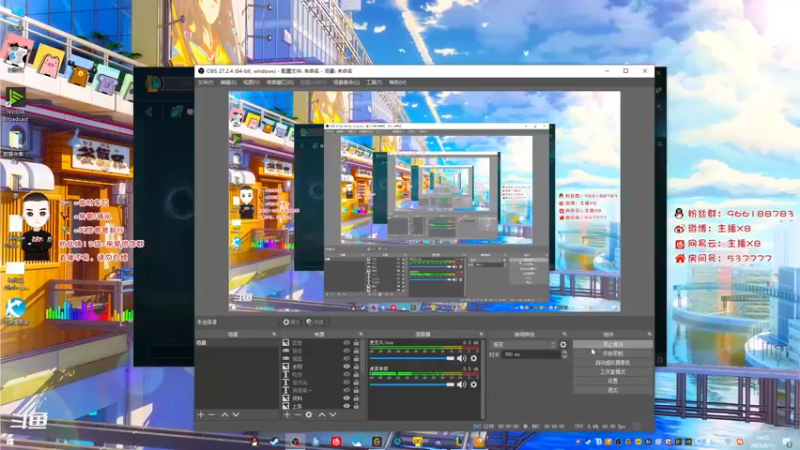The width and height of the screenshot is (800, 450).
Task: Open source properties gear in the sources toolbar
Action: tap(309, 415)
